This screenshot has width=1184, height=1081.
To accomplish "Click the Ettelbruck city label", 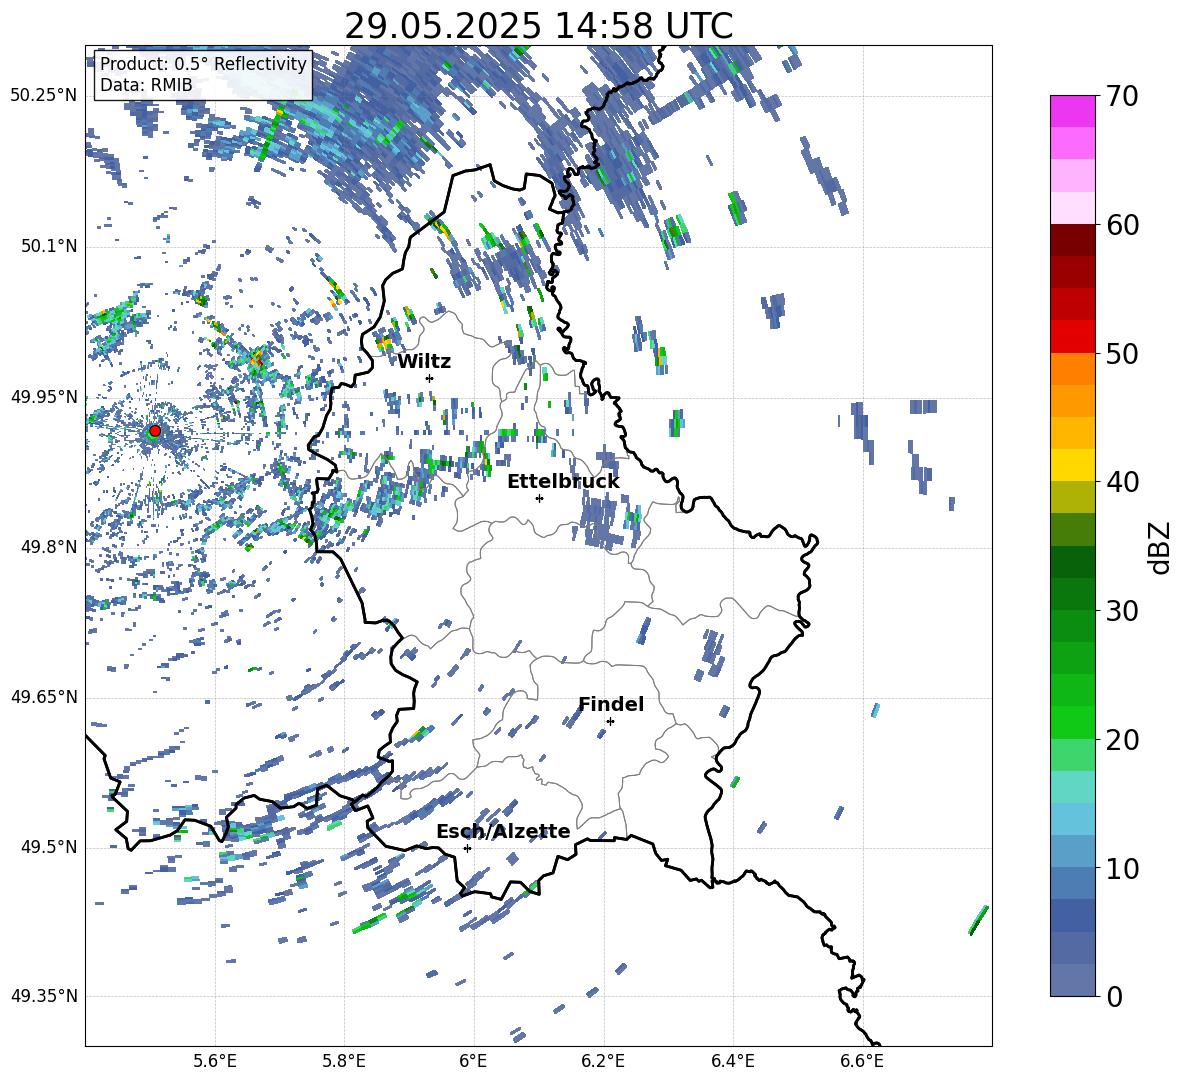I will click(563, 482).
